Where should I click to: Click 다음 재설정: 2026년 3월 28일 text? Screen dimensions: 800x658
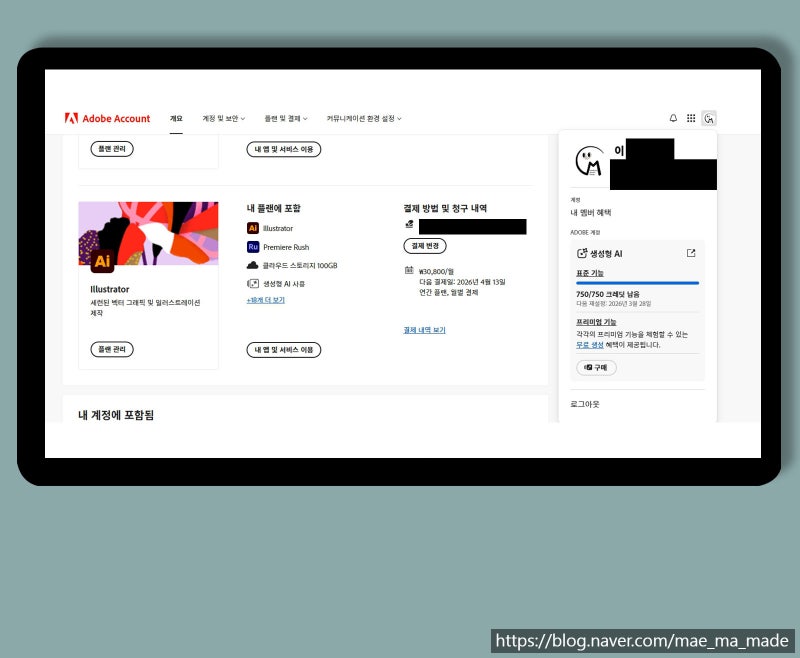614,303
